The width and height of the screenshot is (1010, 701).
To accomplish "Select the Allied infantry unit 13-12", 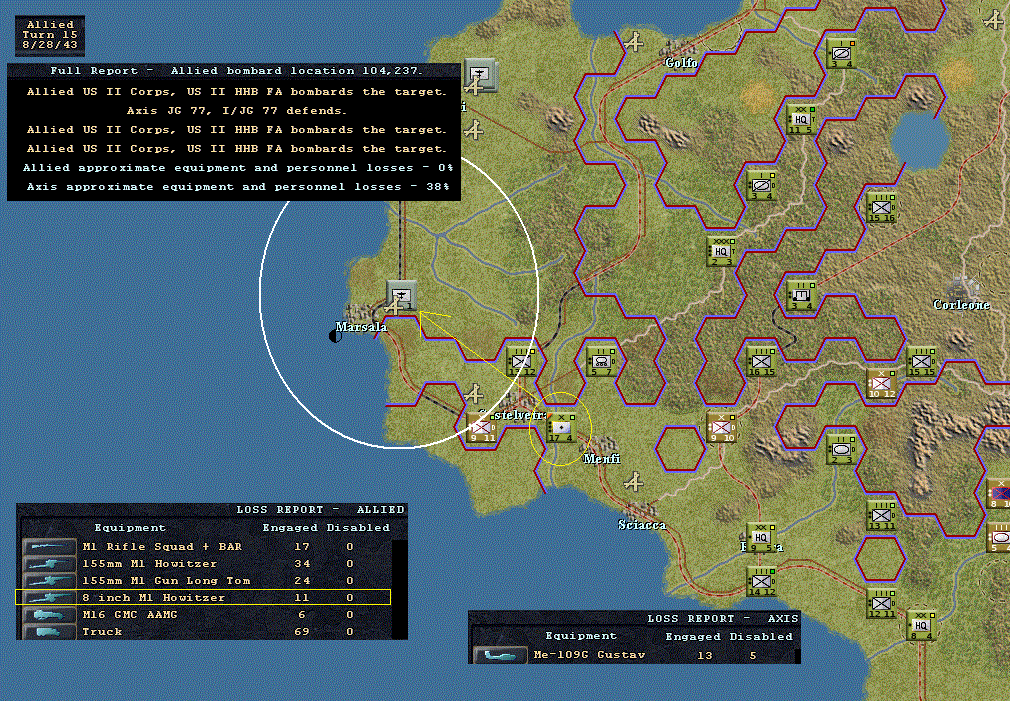I will (x=520, y=362).
